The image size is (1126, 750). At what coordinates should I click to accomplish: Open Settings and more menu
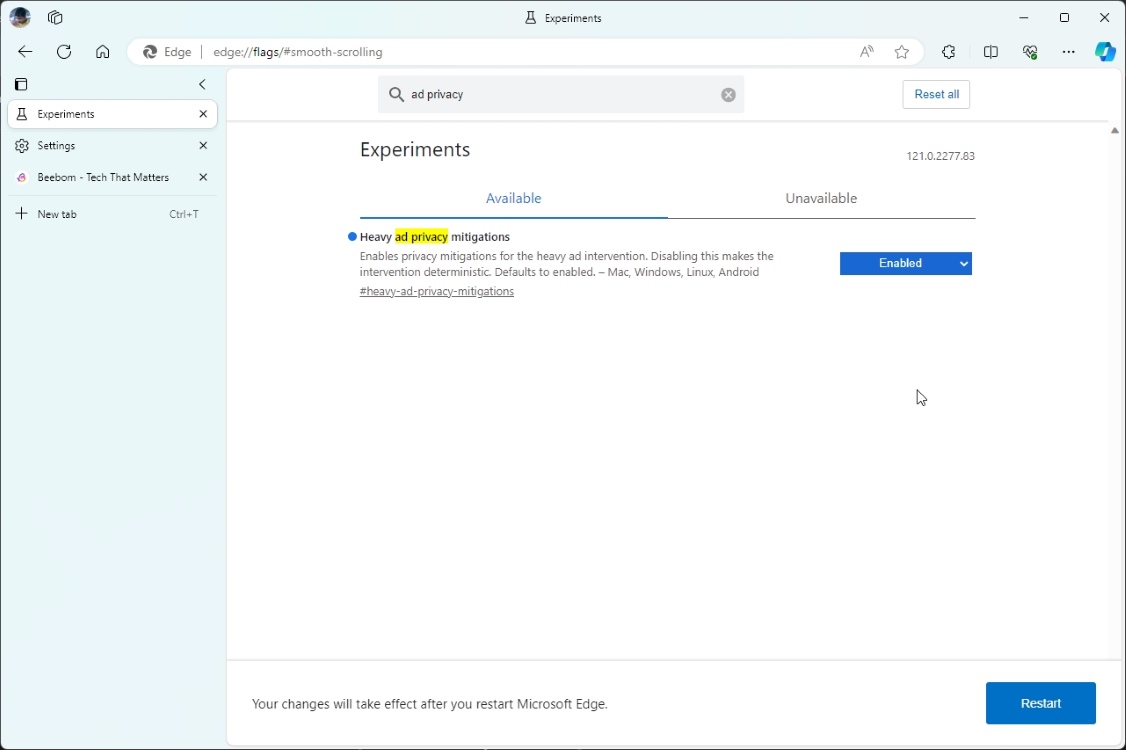pos(1068,52)
